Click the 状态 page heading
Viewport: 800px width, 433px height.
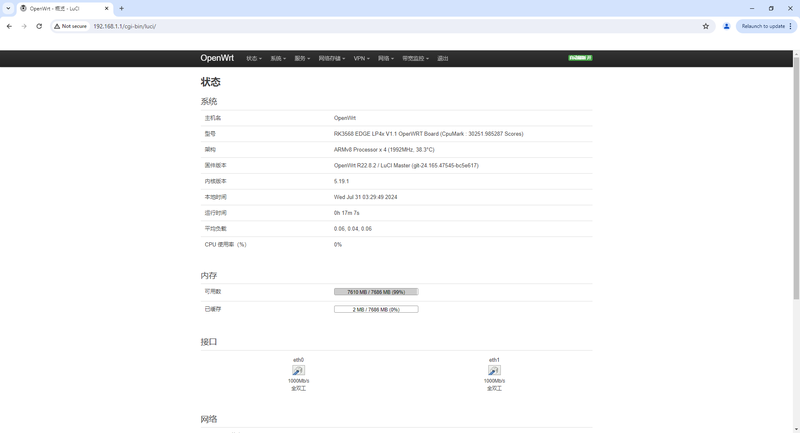pos(210,82)
